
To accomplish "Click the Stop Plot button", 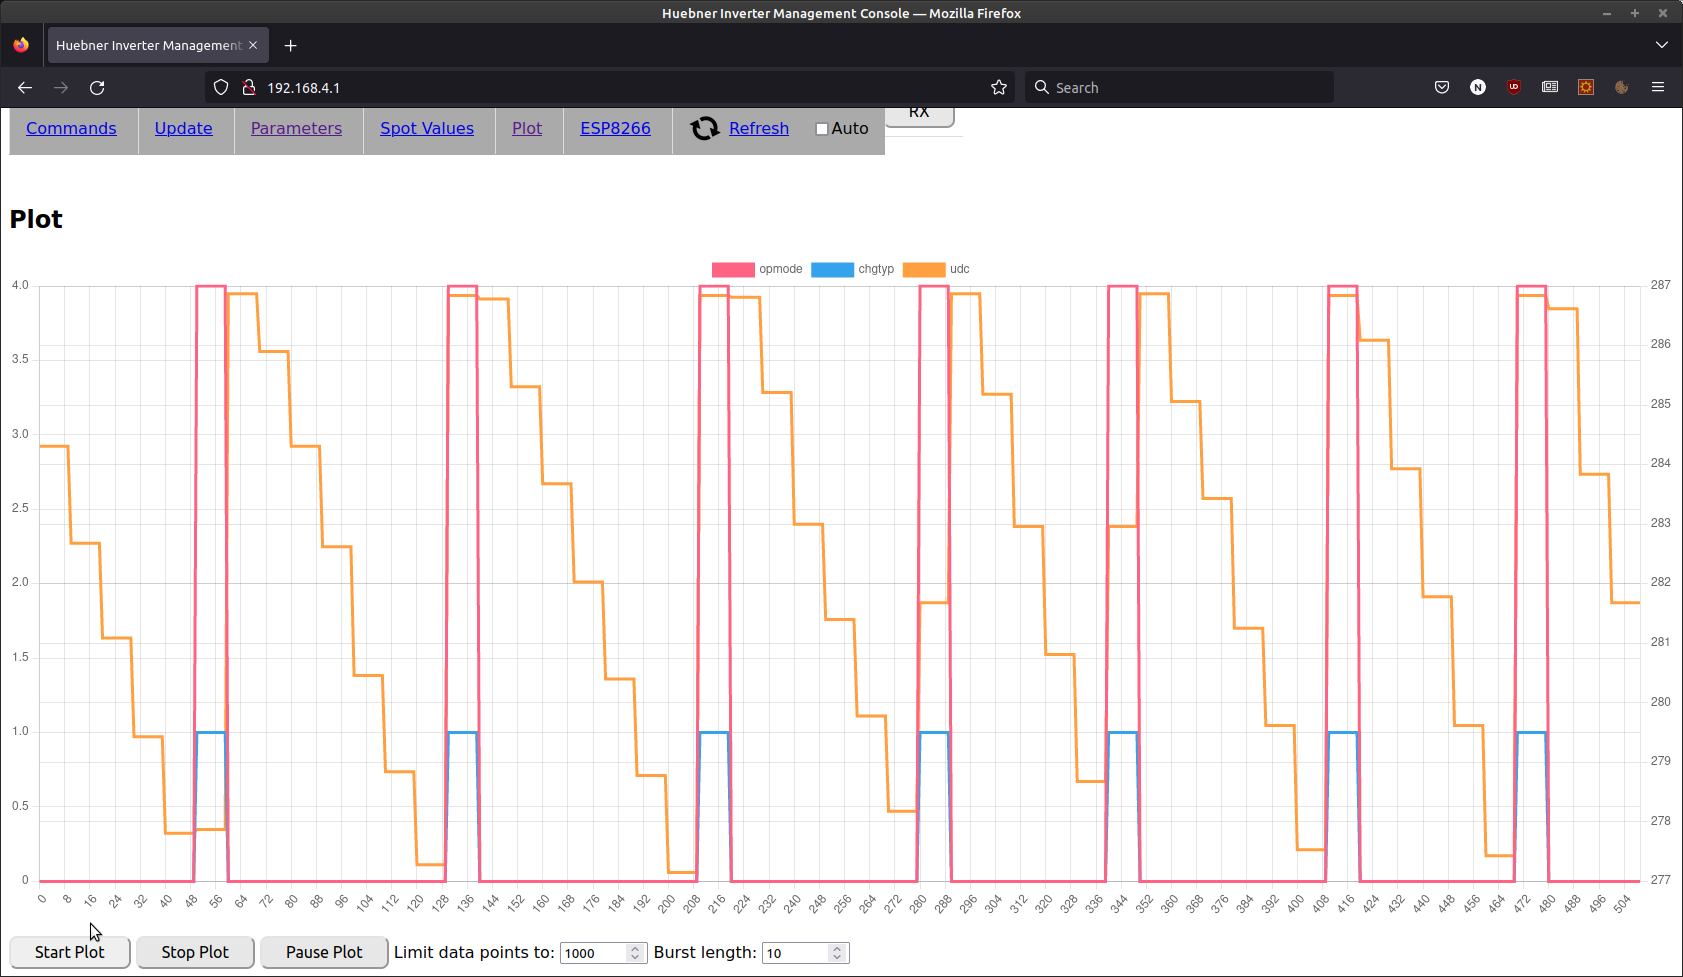I will click(195, 952).
